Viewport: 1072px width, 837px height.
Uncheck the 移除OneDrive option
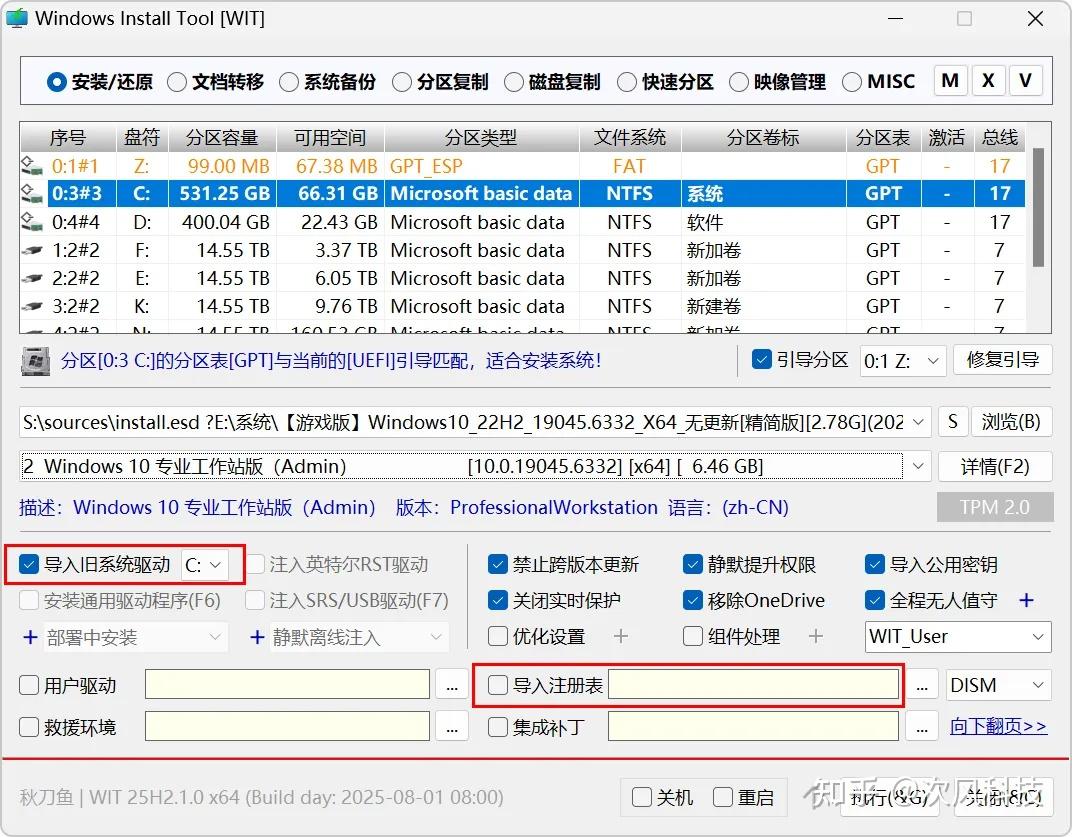coord(693,601)
